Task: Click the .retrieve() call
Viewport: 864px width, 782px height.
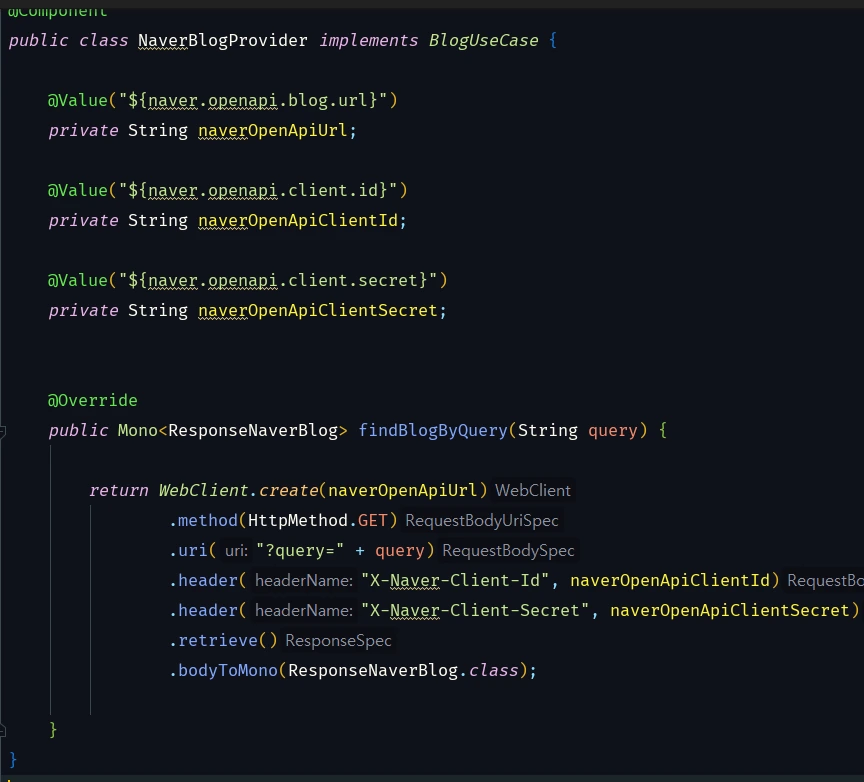Action: point(223,640)
